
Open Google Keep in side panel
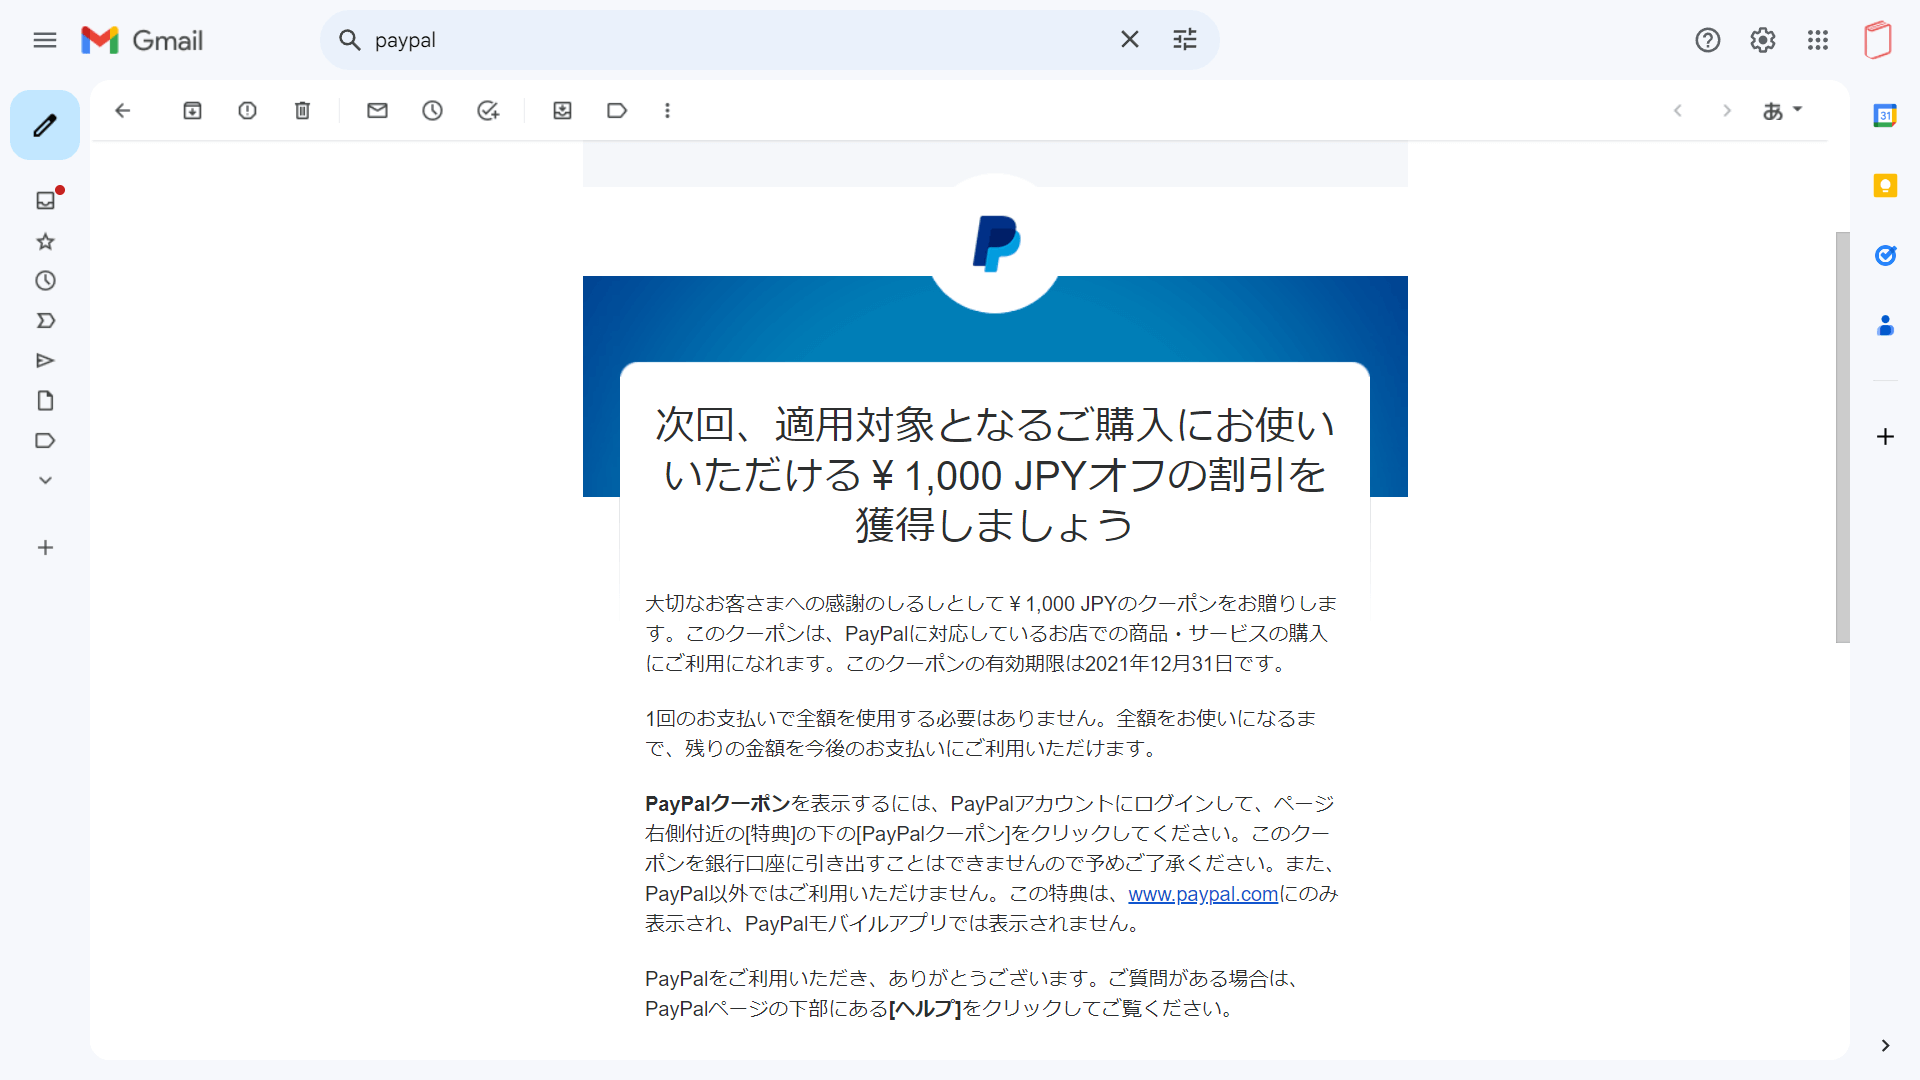coord(1886,186)
